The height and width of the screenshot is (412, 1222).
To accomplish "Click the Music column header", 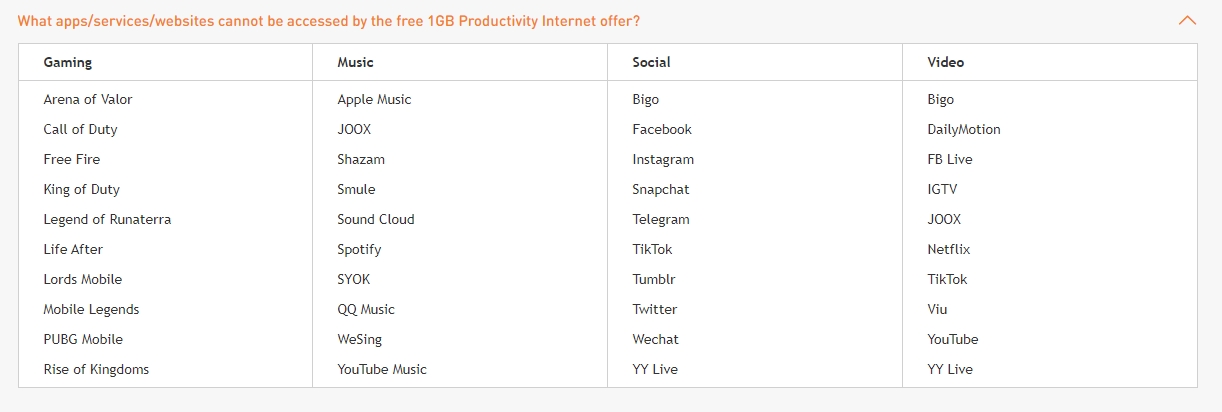I will 356,62.
